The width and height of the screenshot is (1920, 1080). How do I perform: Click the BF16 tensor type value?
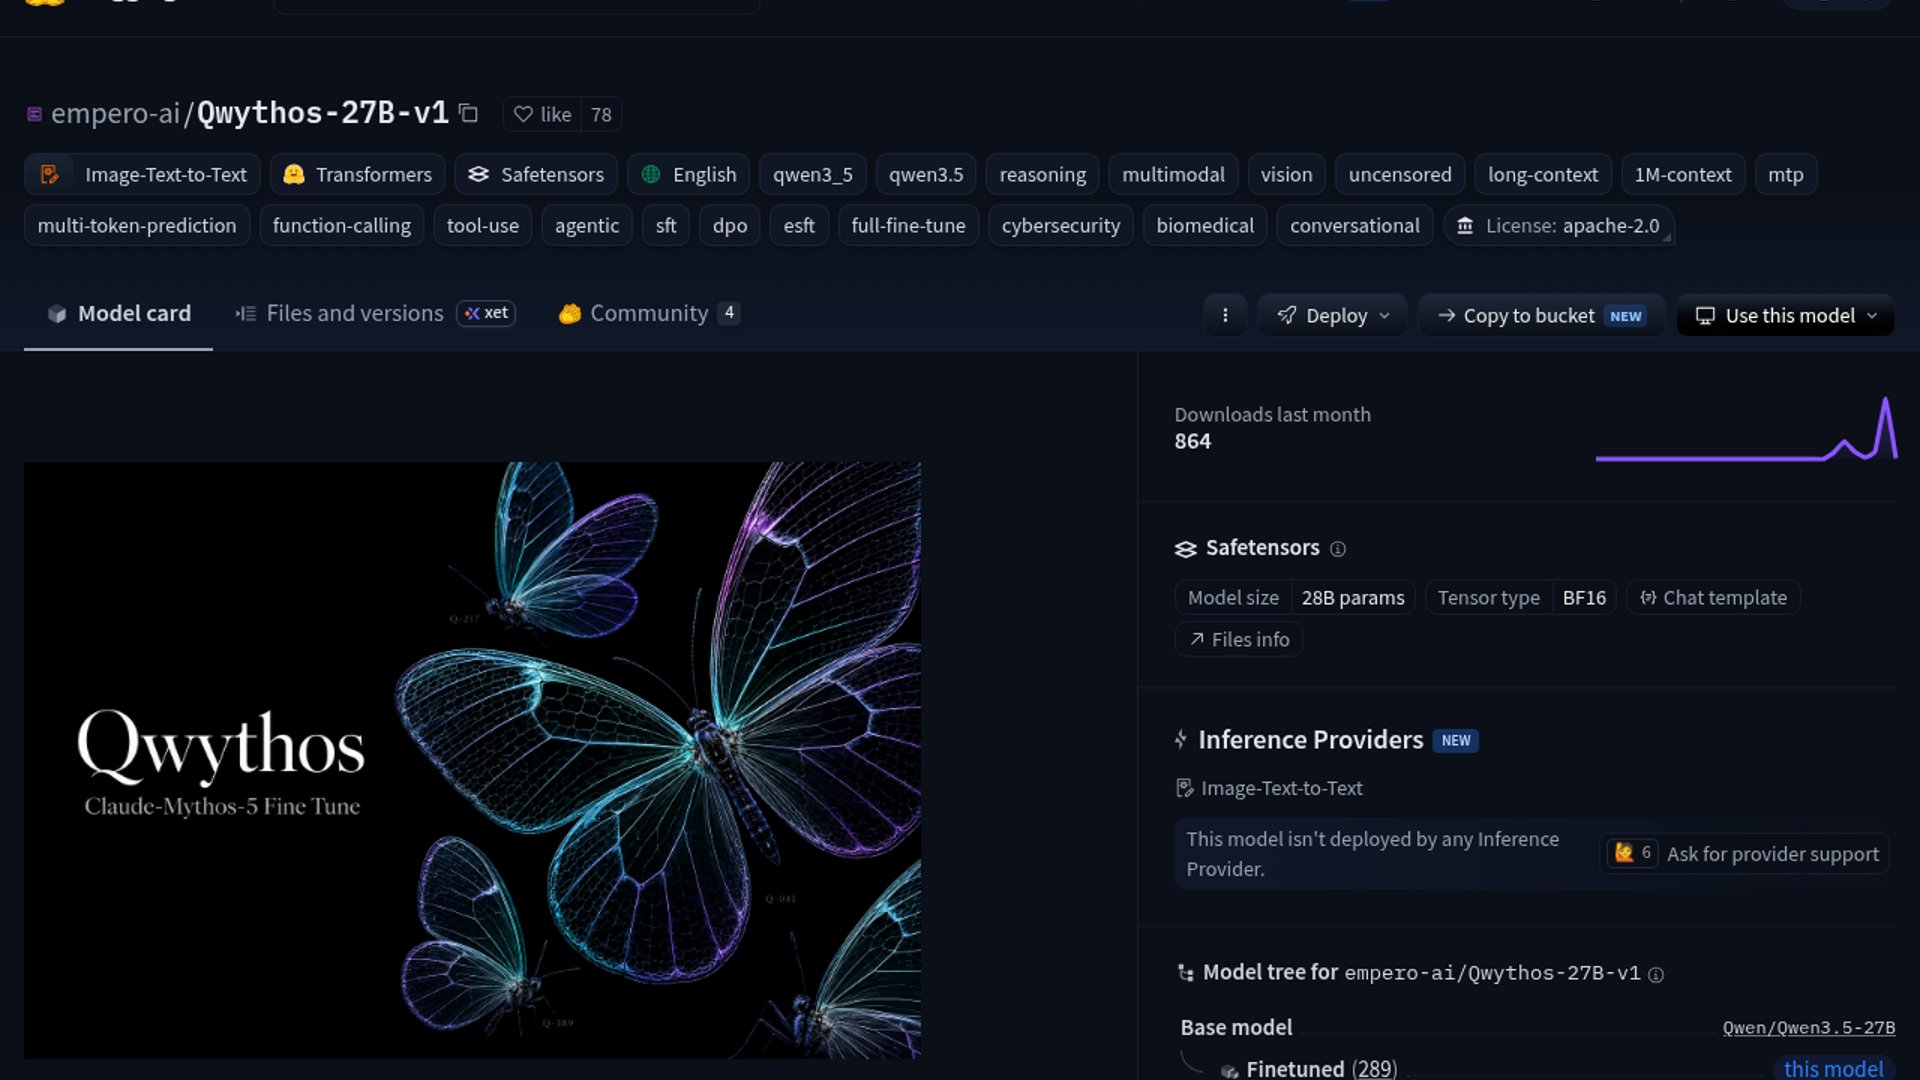[x=1584, y=598]
